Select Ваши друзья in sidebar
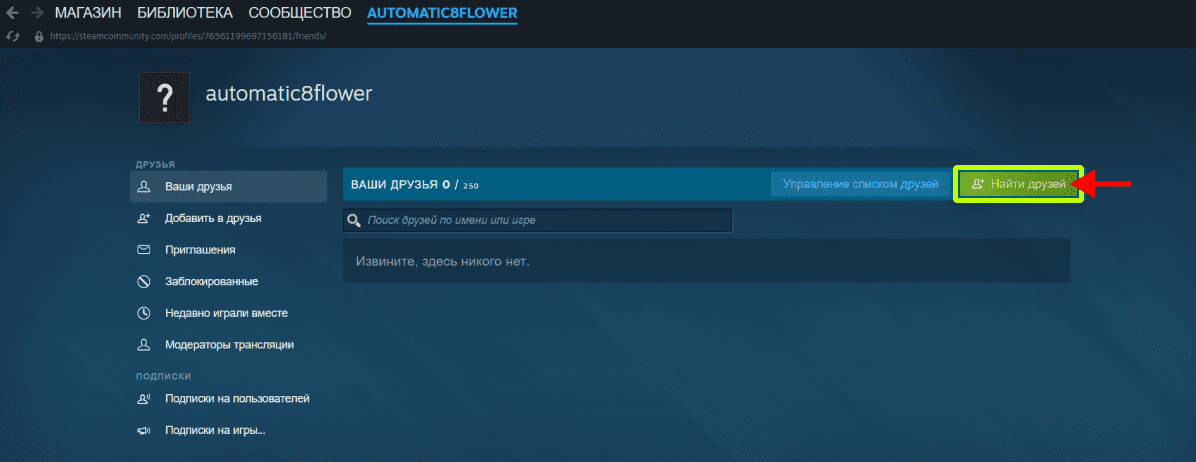Image resolution: width=1196 pixels, height=462 pixels. [229, 187]
